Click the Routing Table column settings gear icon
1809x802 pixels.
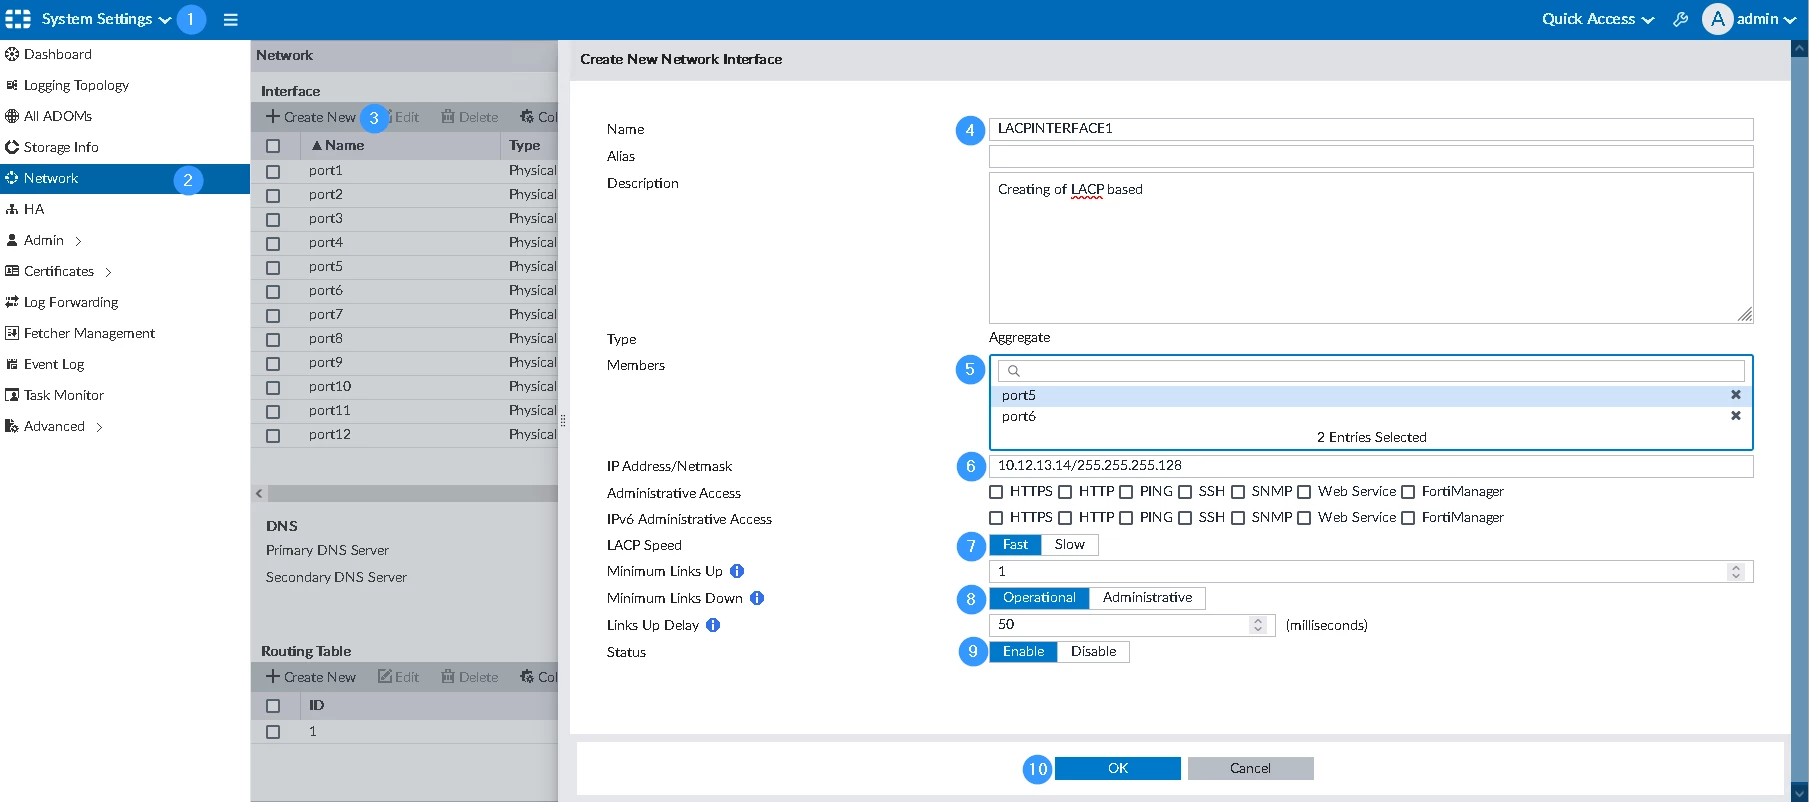tap(527, 677)
